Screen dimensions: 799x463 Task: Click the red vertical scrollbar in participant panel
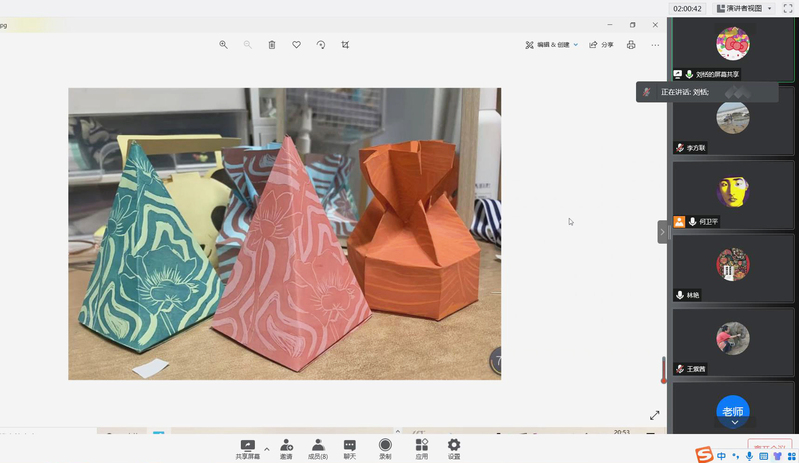coord(663,370)
